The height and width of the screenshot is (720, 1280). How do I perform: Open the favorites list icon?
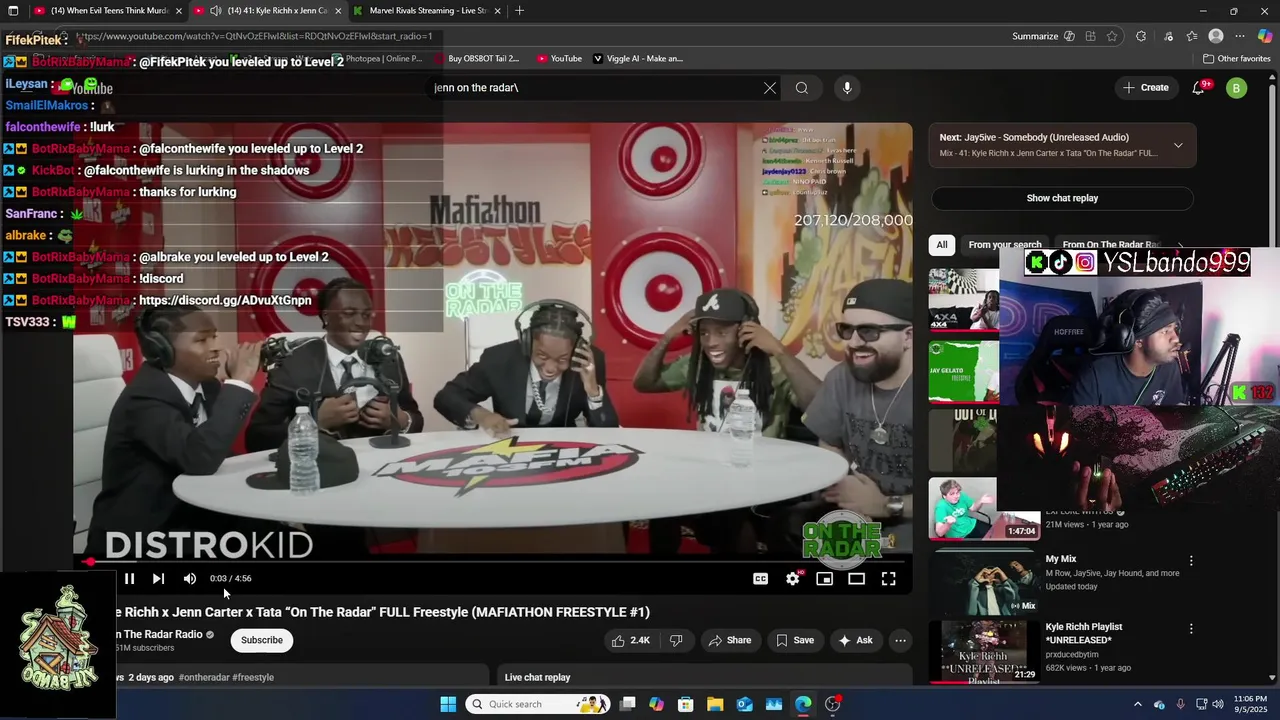(1192, 36)
